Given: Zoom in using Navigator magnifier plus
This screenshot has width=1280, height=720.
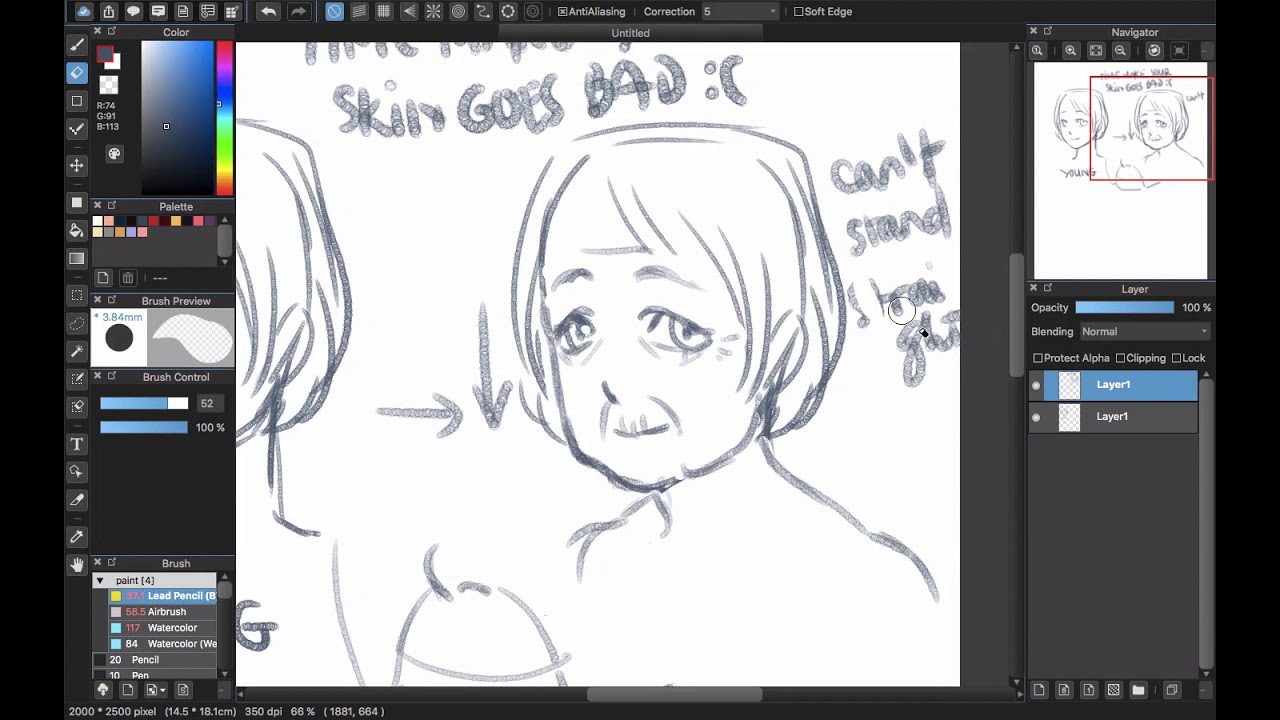Looking at the screenshot, I should click(x=1071, y=50).
